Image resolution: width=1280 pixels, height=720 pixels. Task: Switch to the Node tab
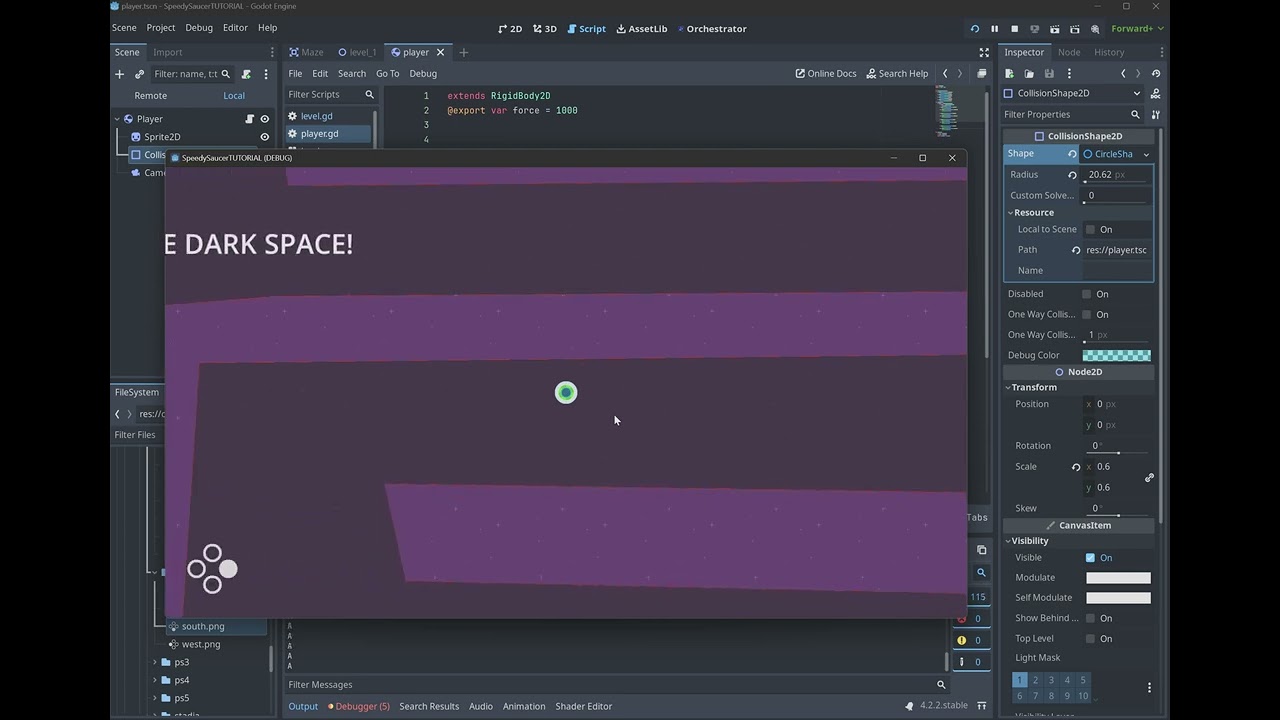pos(1069,52)
